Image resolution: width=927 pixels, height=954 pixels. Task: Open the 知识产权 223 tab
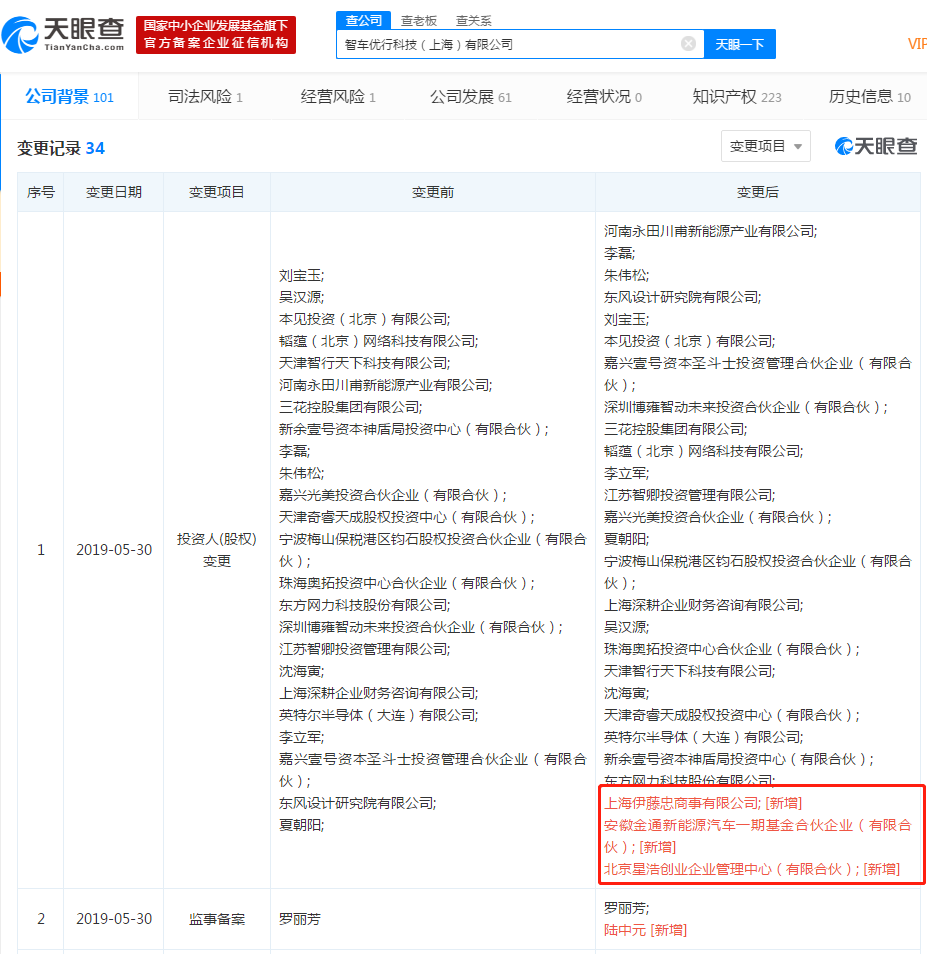point(737,97)
